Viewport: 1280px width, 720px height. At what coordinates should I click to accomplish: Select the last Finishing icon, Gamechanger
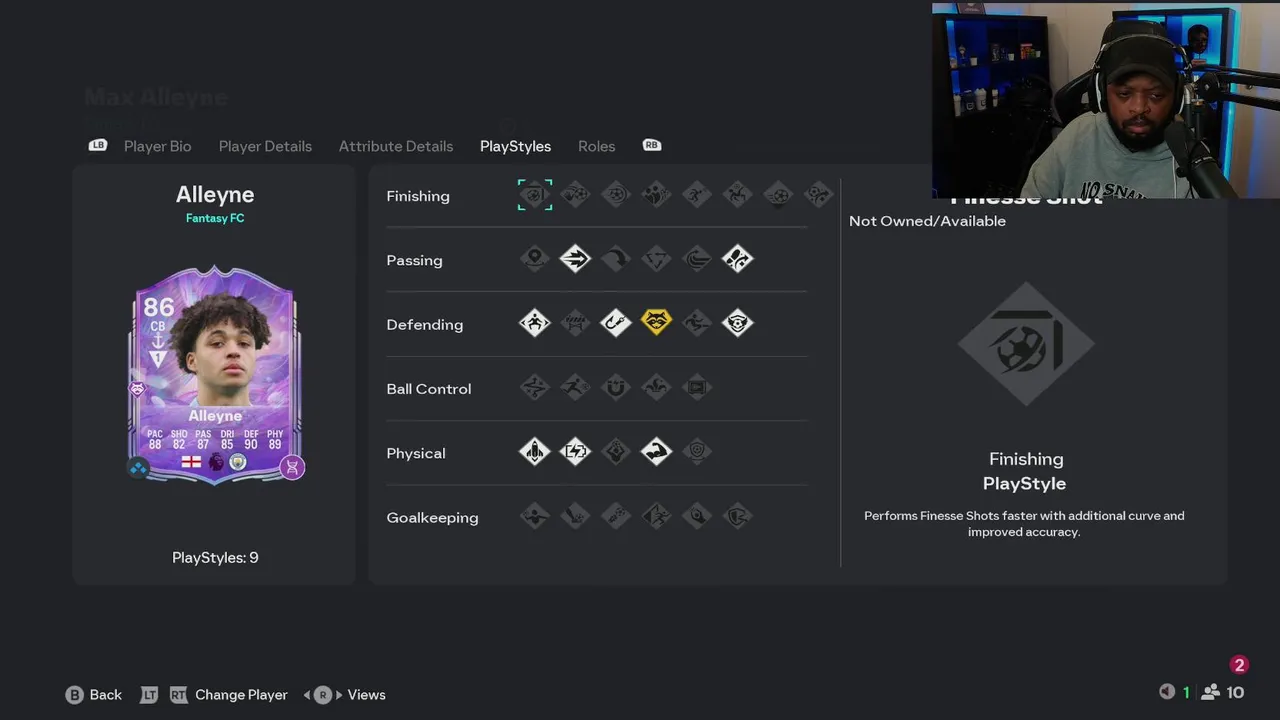point(818,195)
